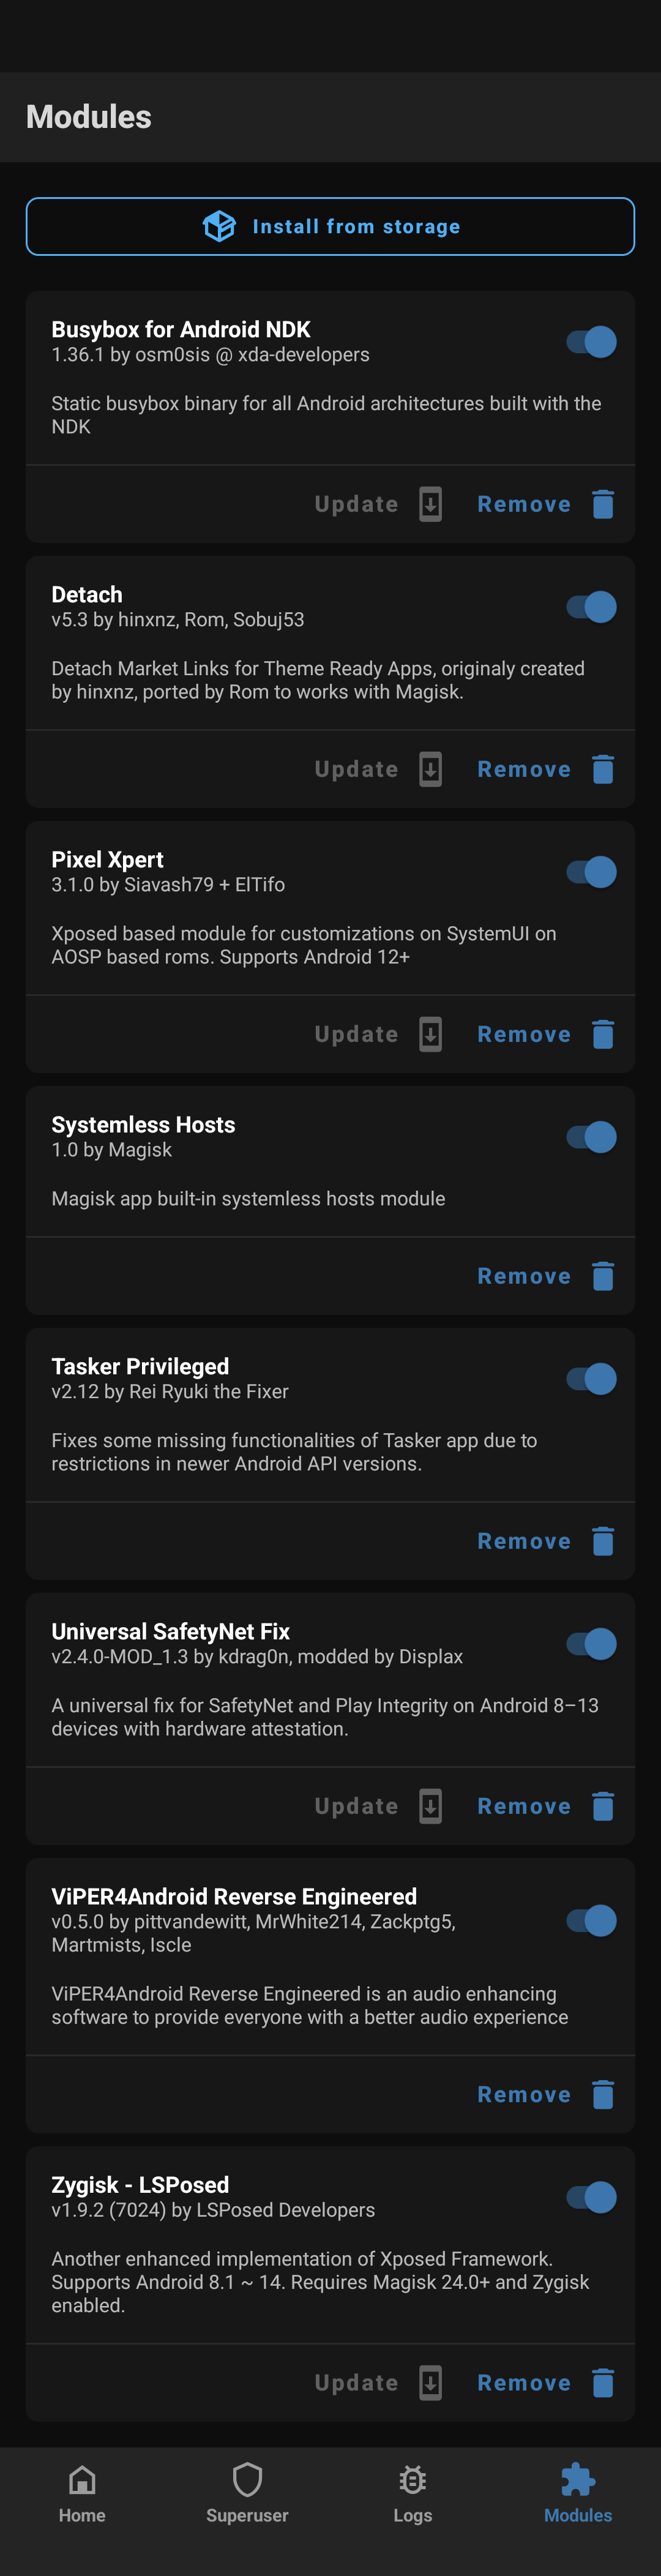Click the Update icon for Busybox for Android NDK
Screen dimensions: 661x2576
(430, 504)
